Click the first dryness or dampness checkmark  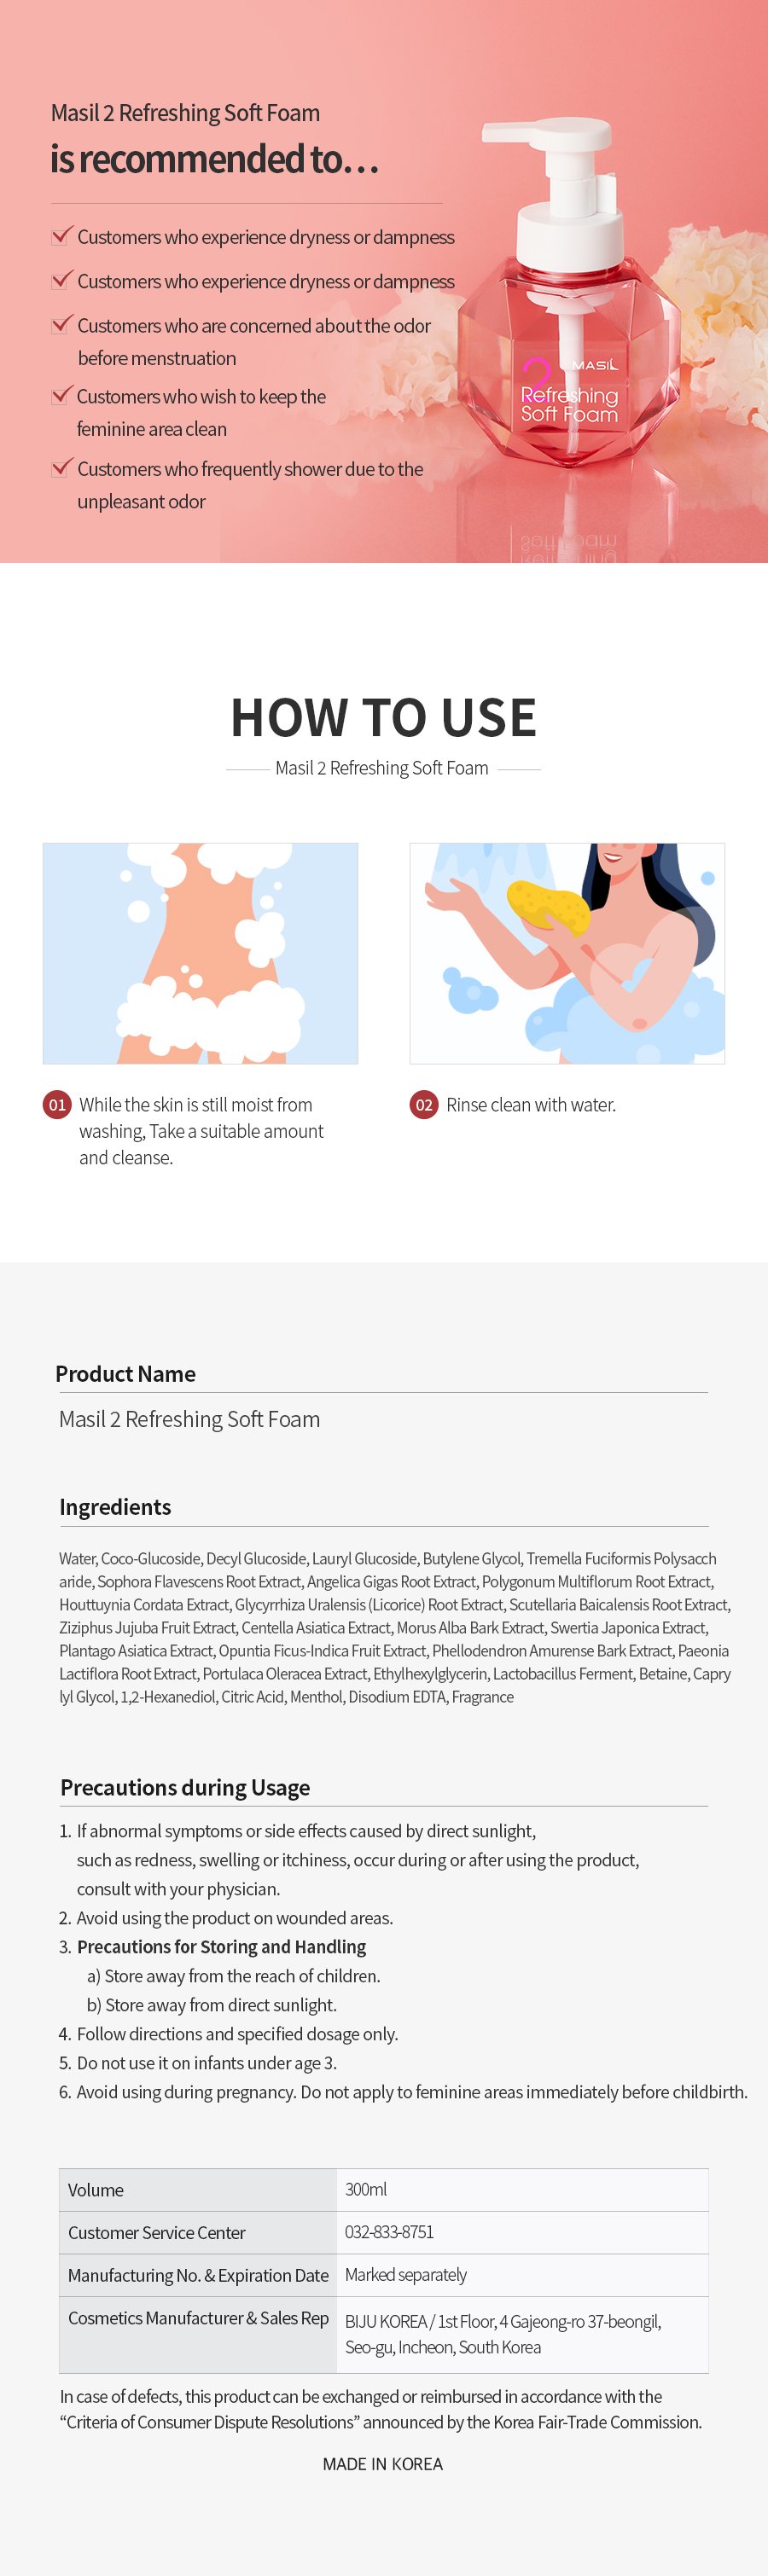tap(62, 235)
